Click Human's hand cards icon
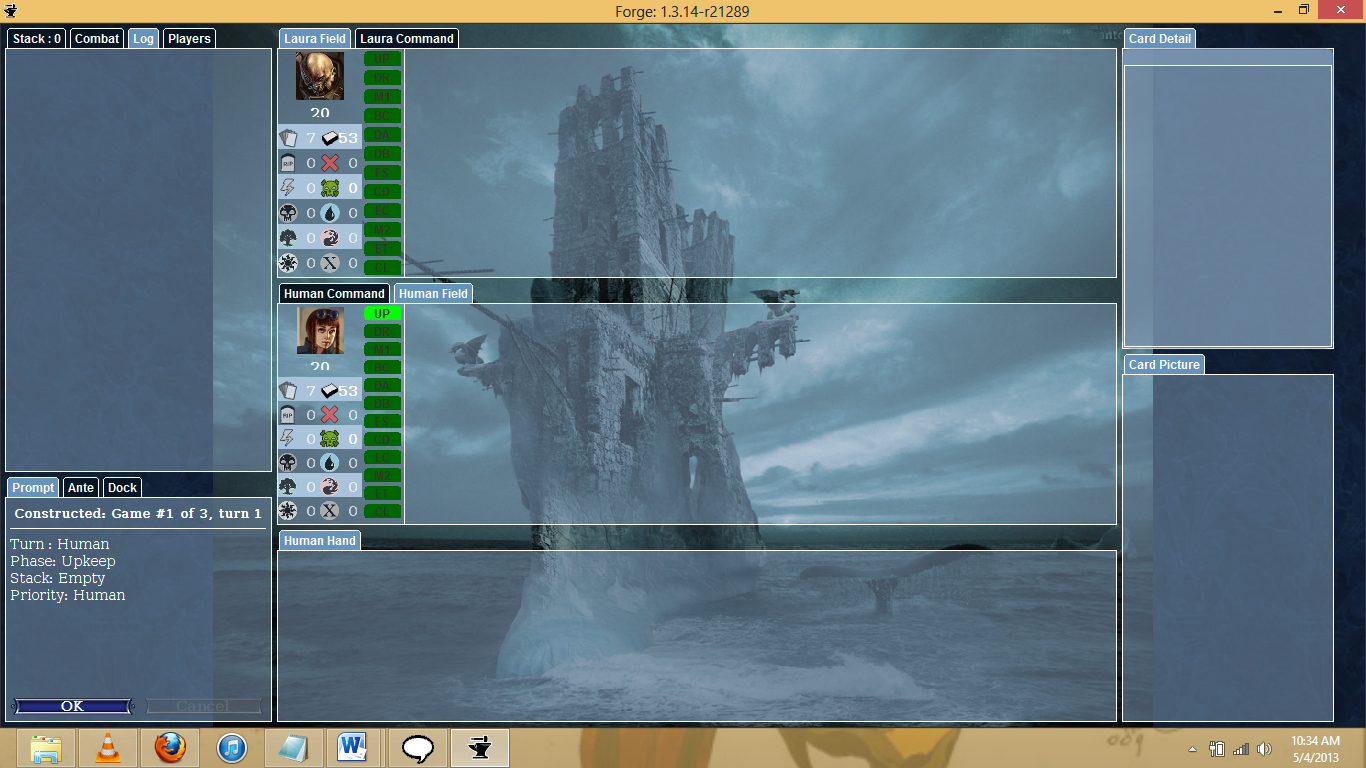 (x=288, y=391)
